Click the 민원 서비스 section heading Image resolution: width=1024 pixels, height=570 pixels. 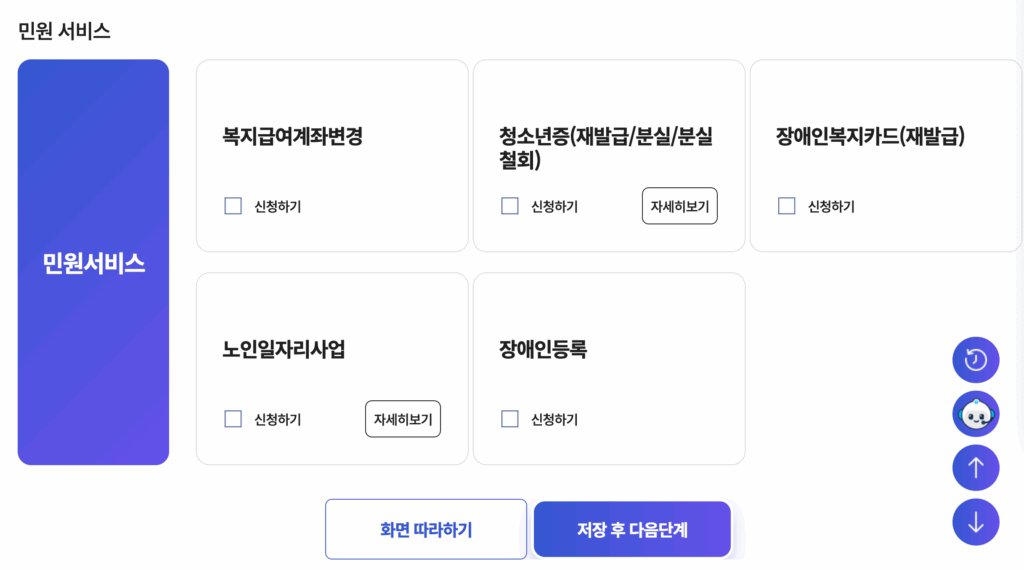click(x=64, y=31)
